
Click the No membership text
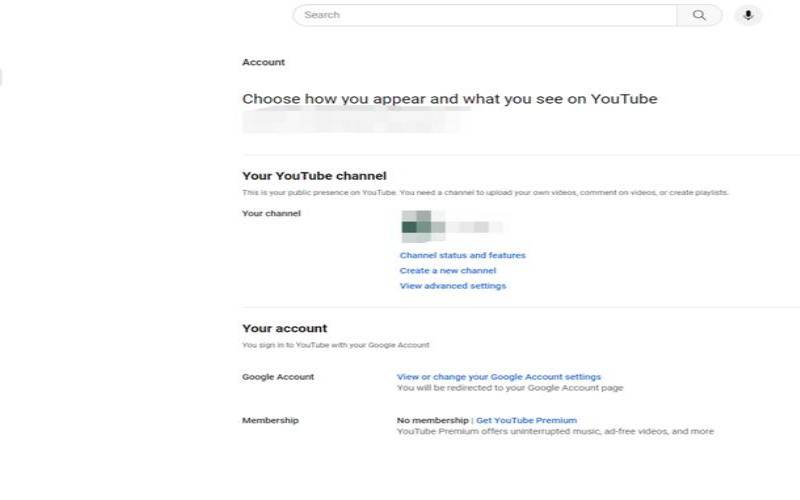click(433, 420)
